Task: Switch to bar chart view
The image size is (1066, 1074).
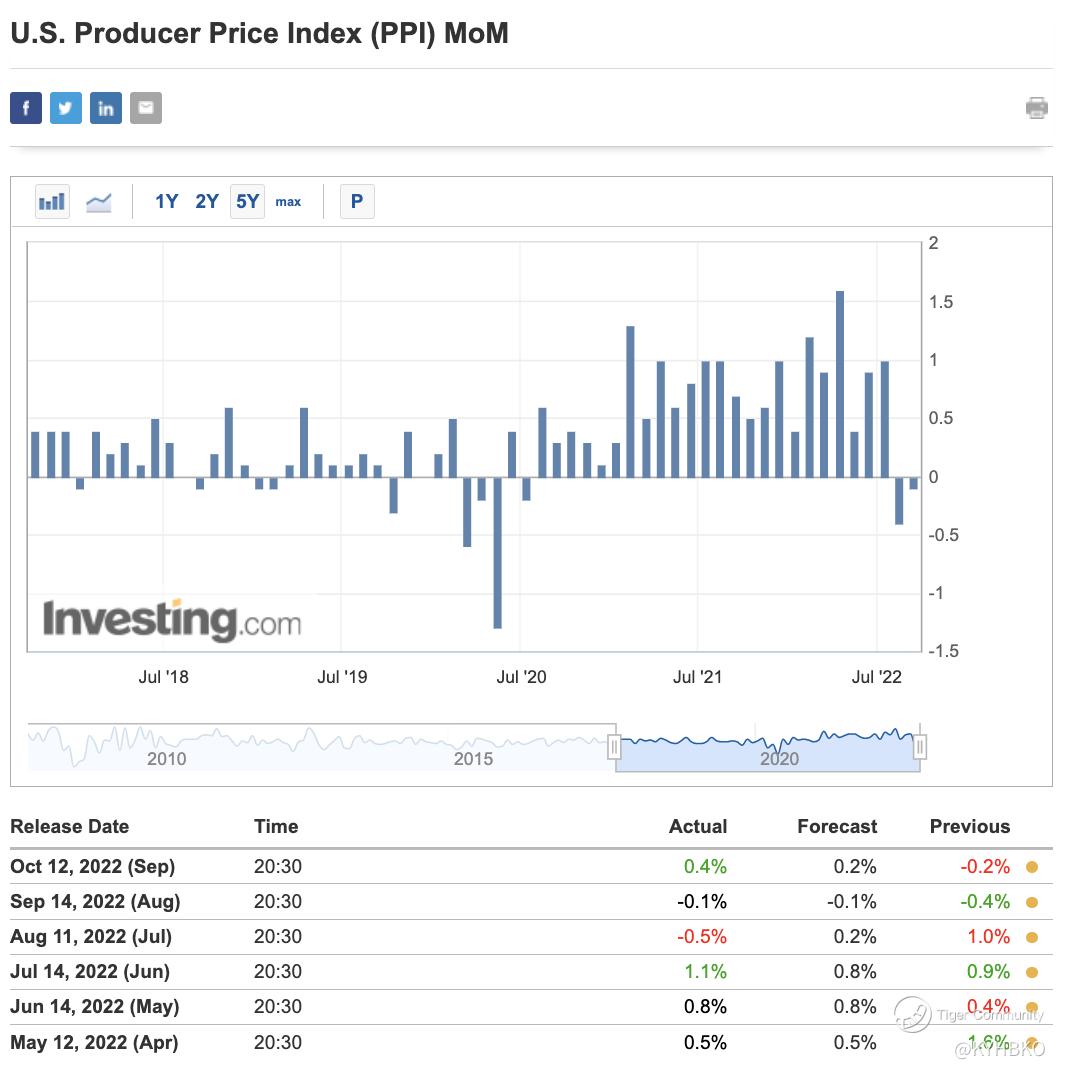Action: pyautogui.click(x=52, y=202)
